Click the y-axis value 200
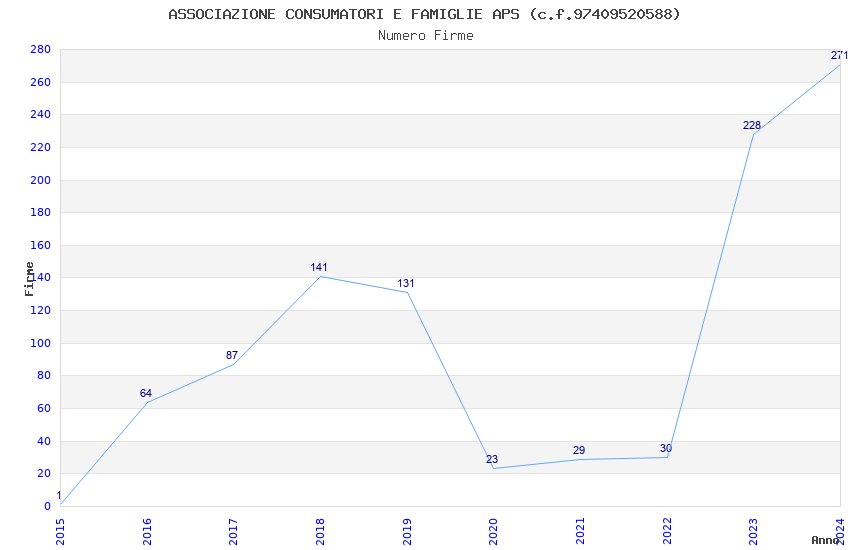The image size is (850, 550). (x=41, y=180)
